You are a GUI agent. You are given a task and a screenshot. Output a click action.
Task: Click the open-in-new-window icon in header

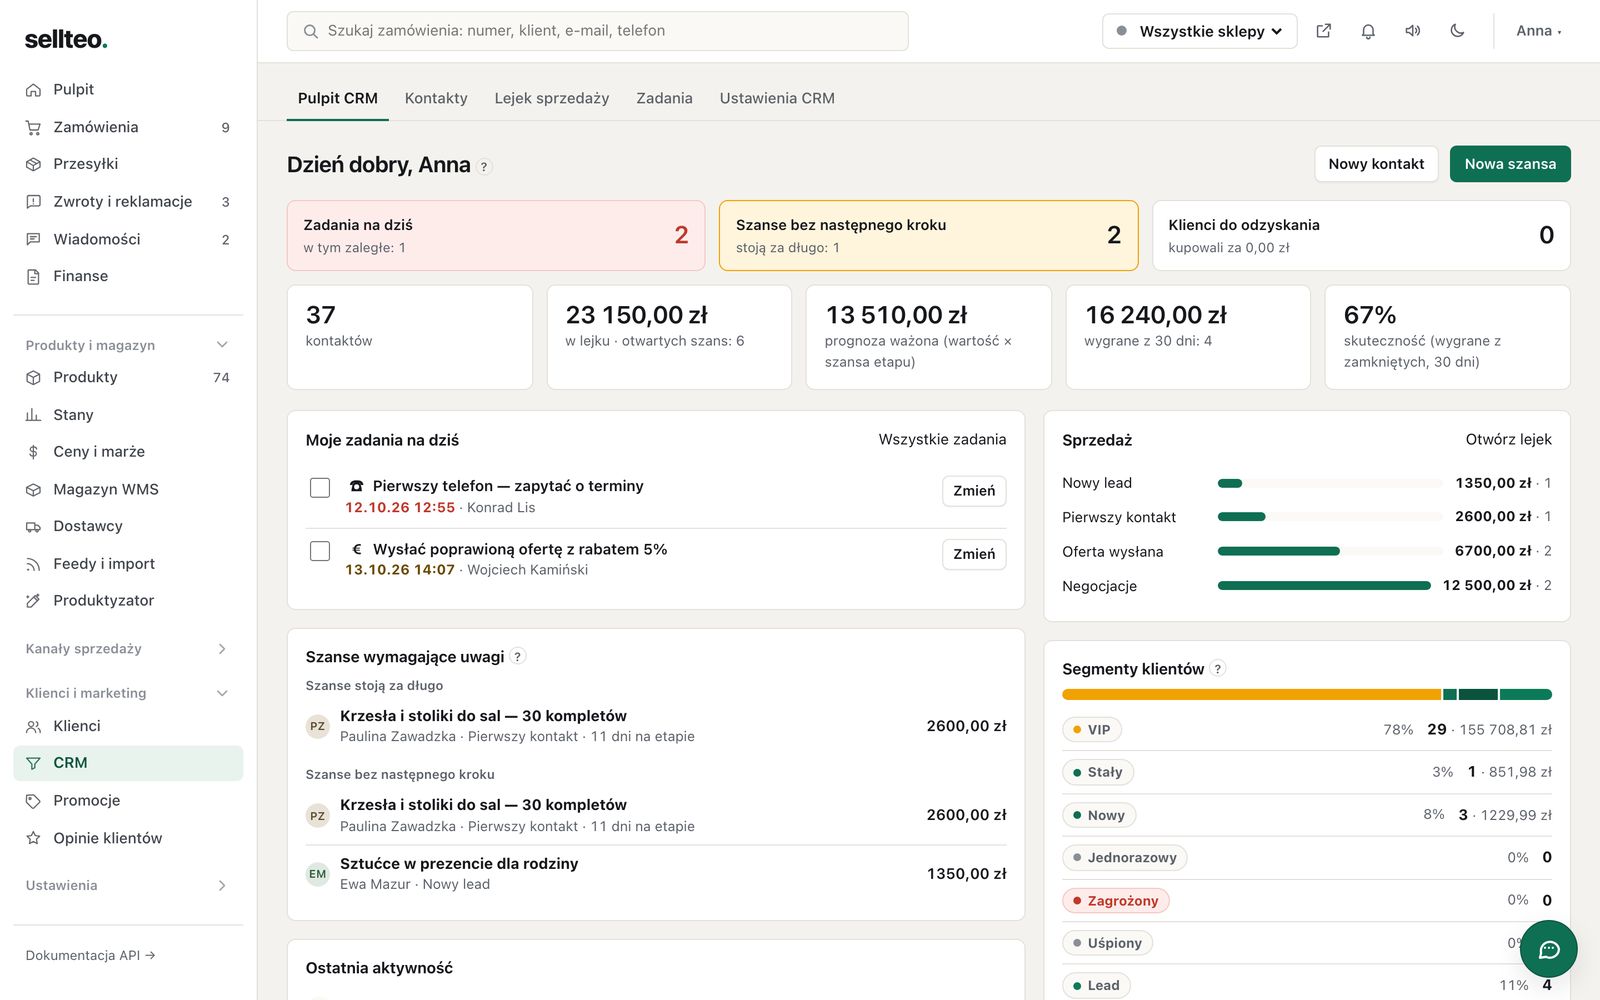click(1323, 31)
